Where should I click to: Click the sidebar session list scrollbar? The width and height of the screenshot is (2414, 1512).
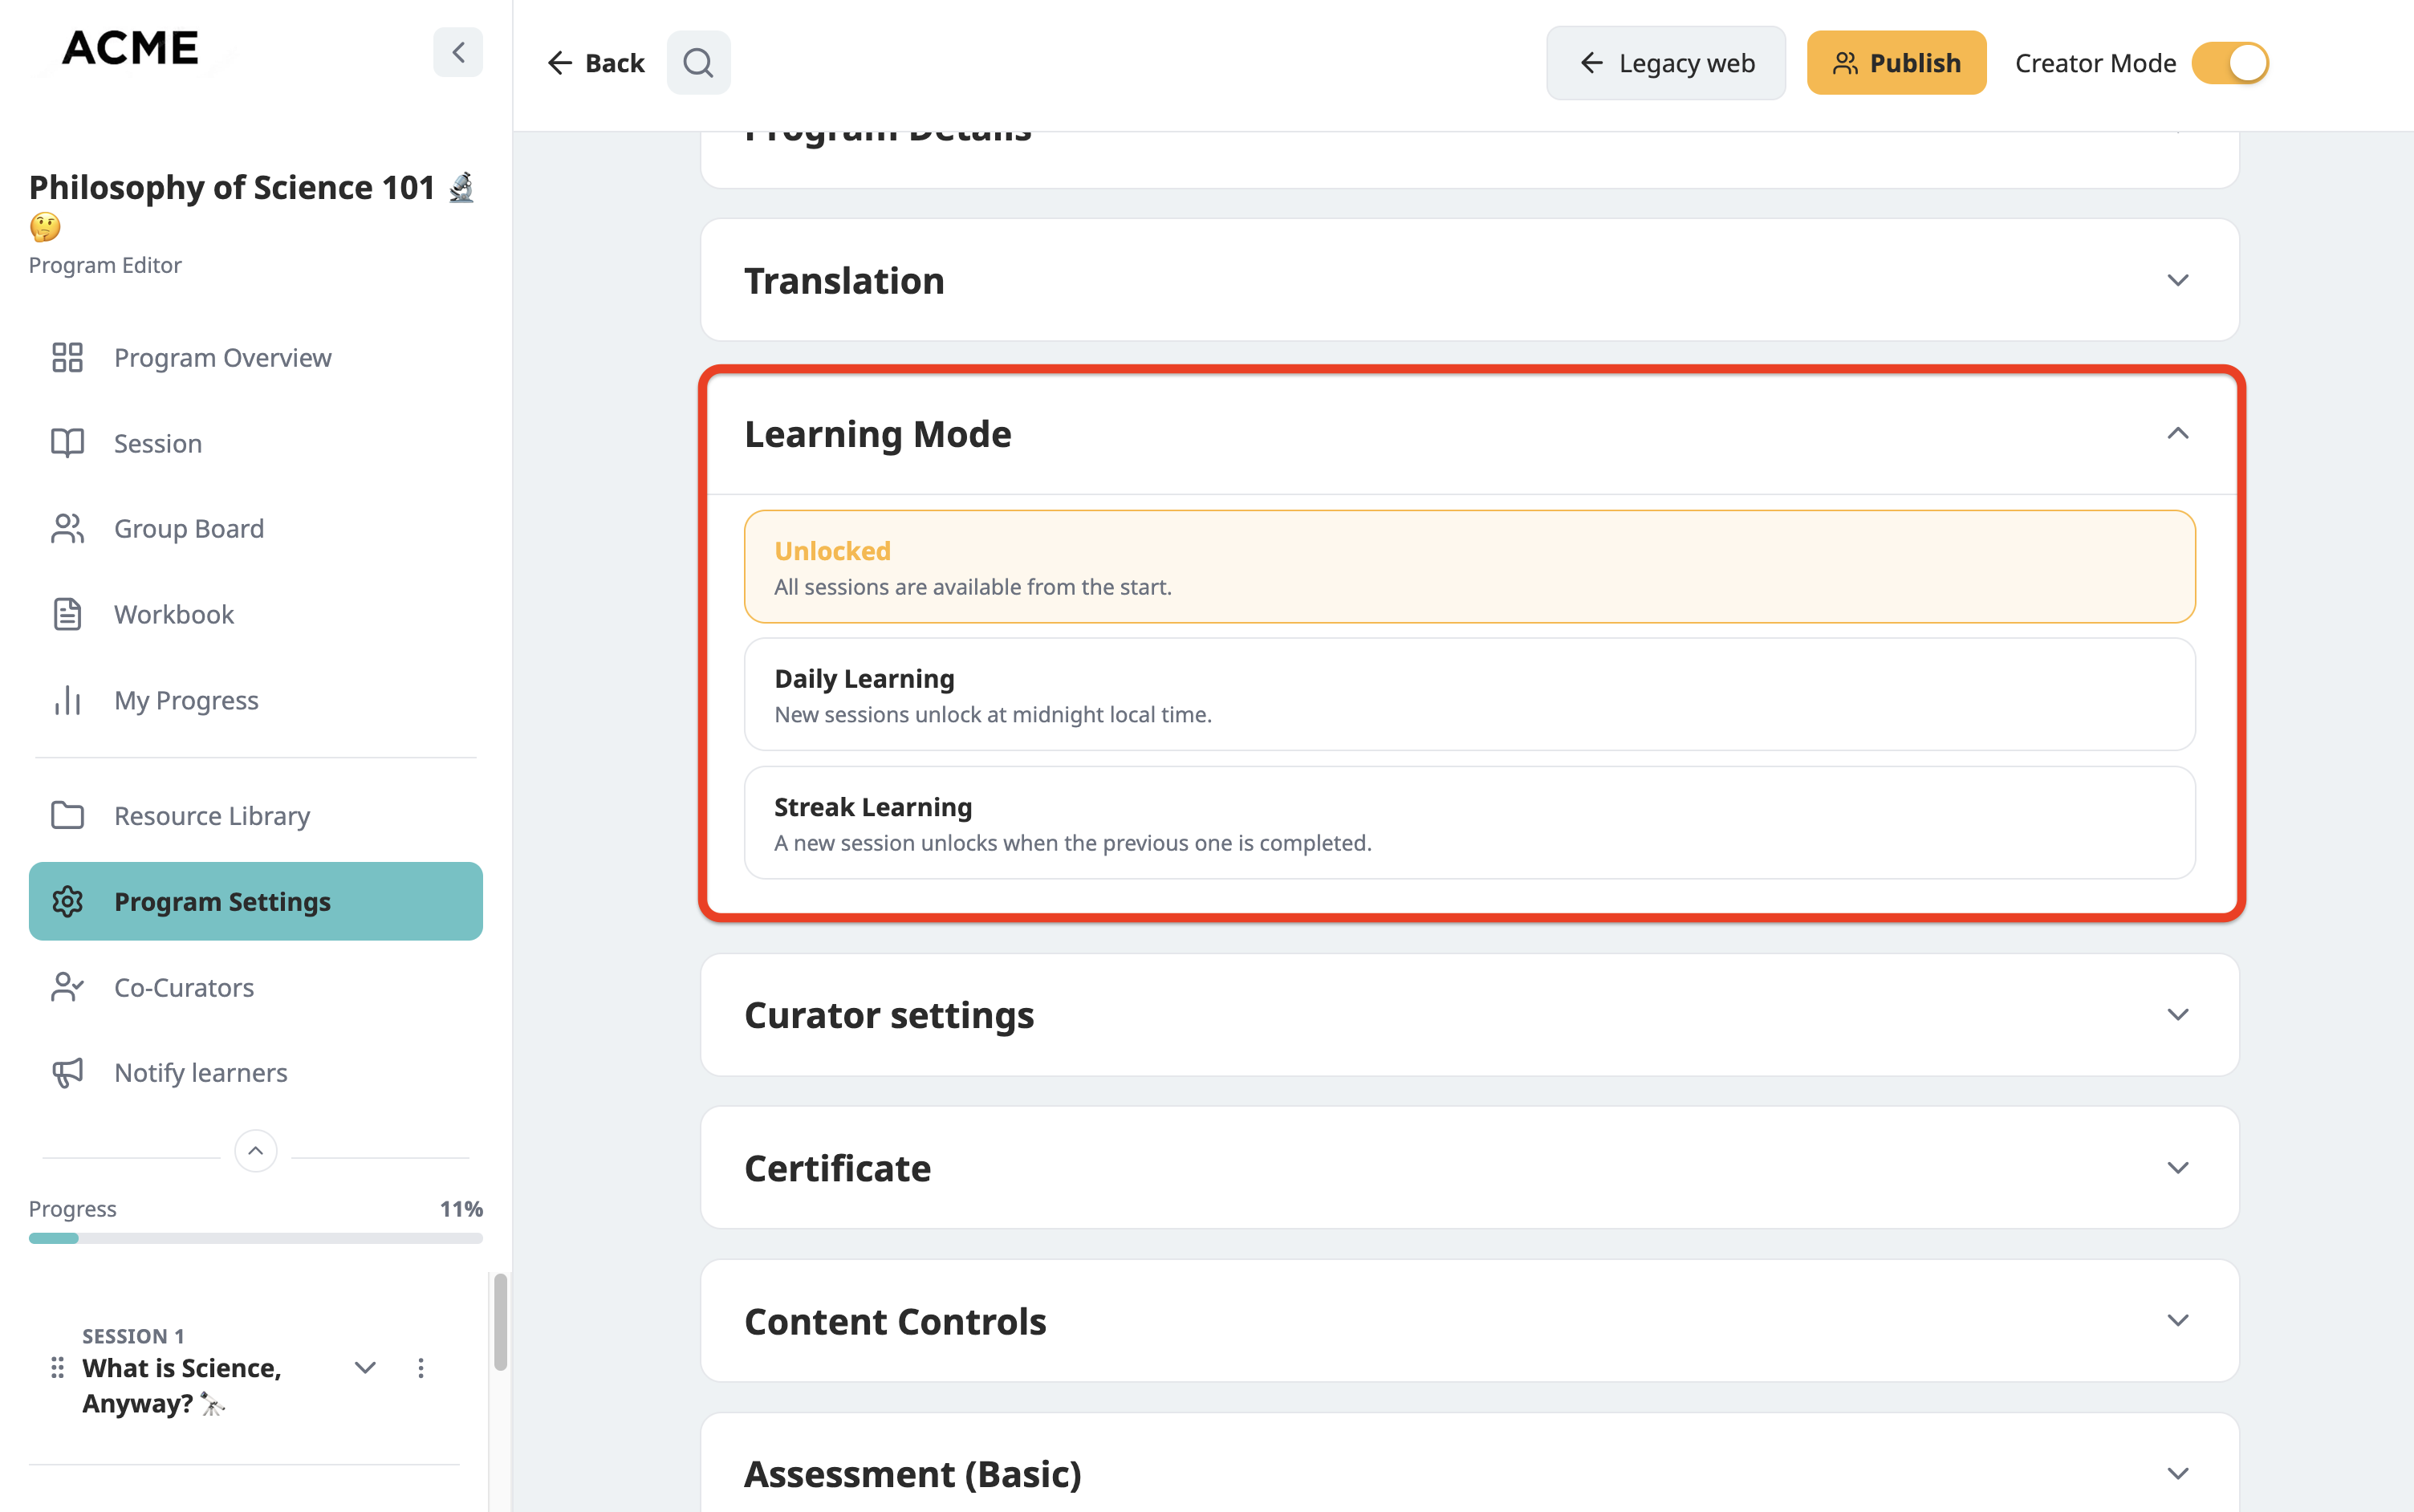500,1322
